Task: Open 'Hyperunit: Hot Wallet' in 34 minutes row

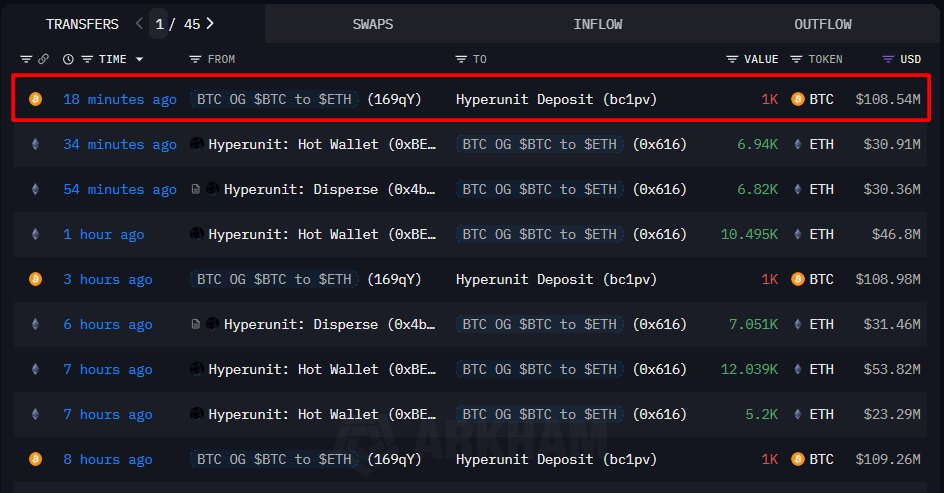Action: pyautogui.click(x=321, y=144)
